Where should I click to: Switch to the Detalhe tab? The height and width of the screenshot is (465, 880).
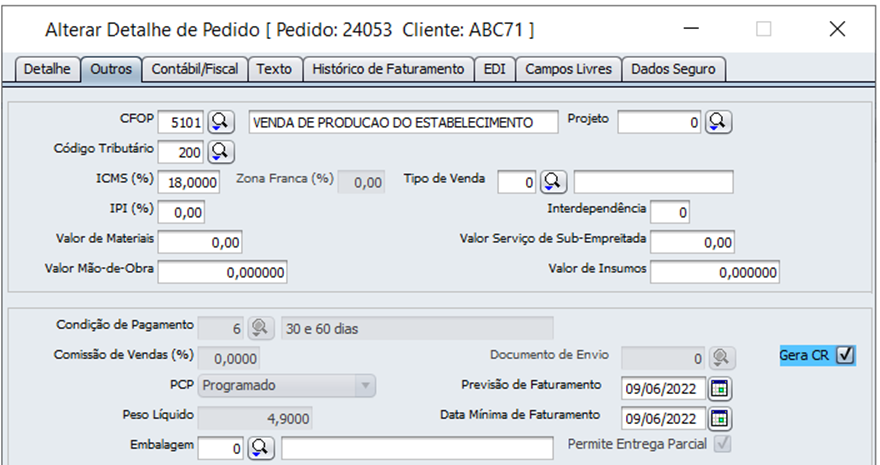(x=47, y=69)
